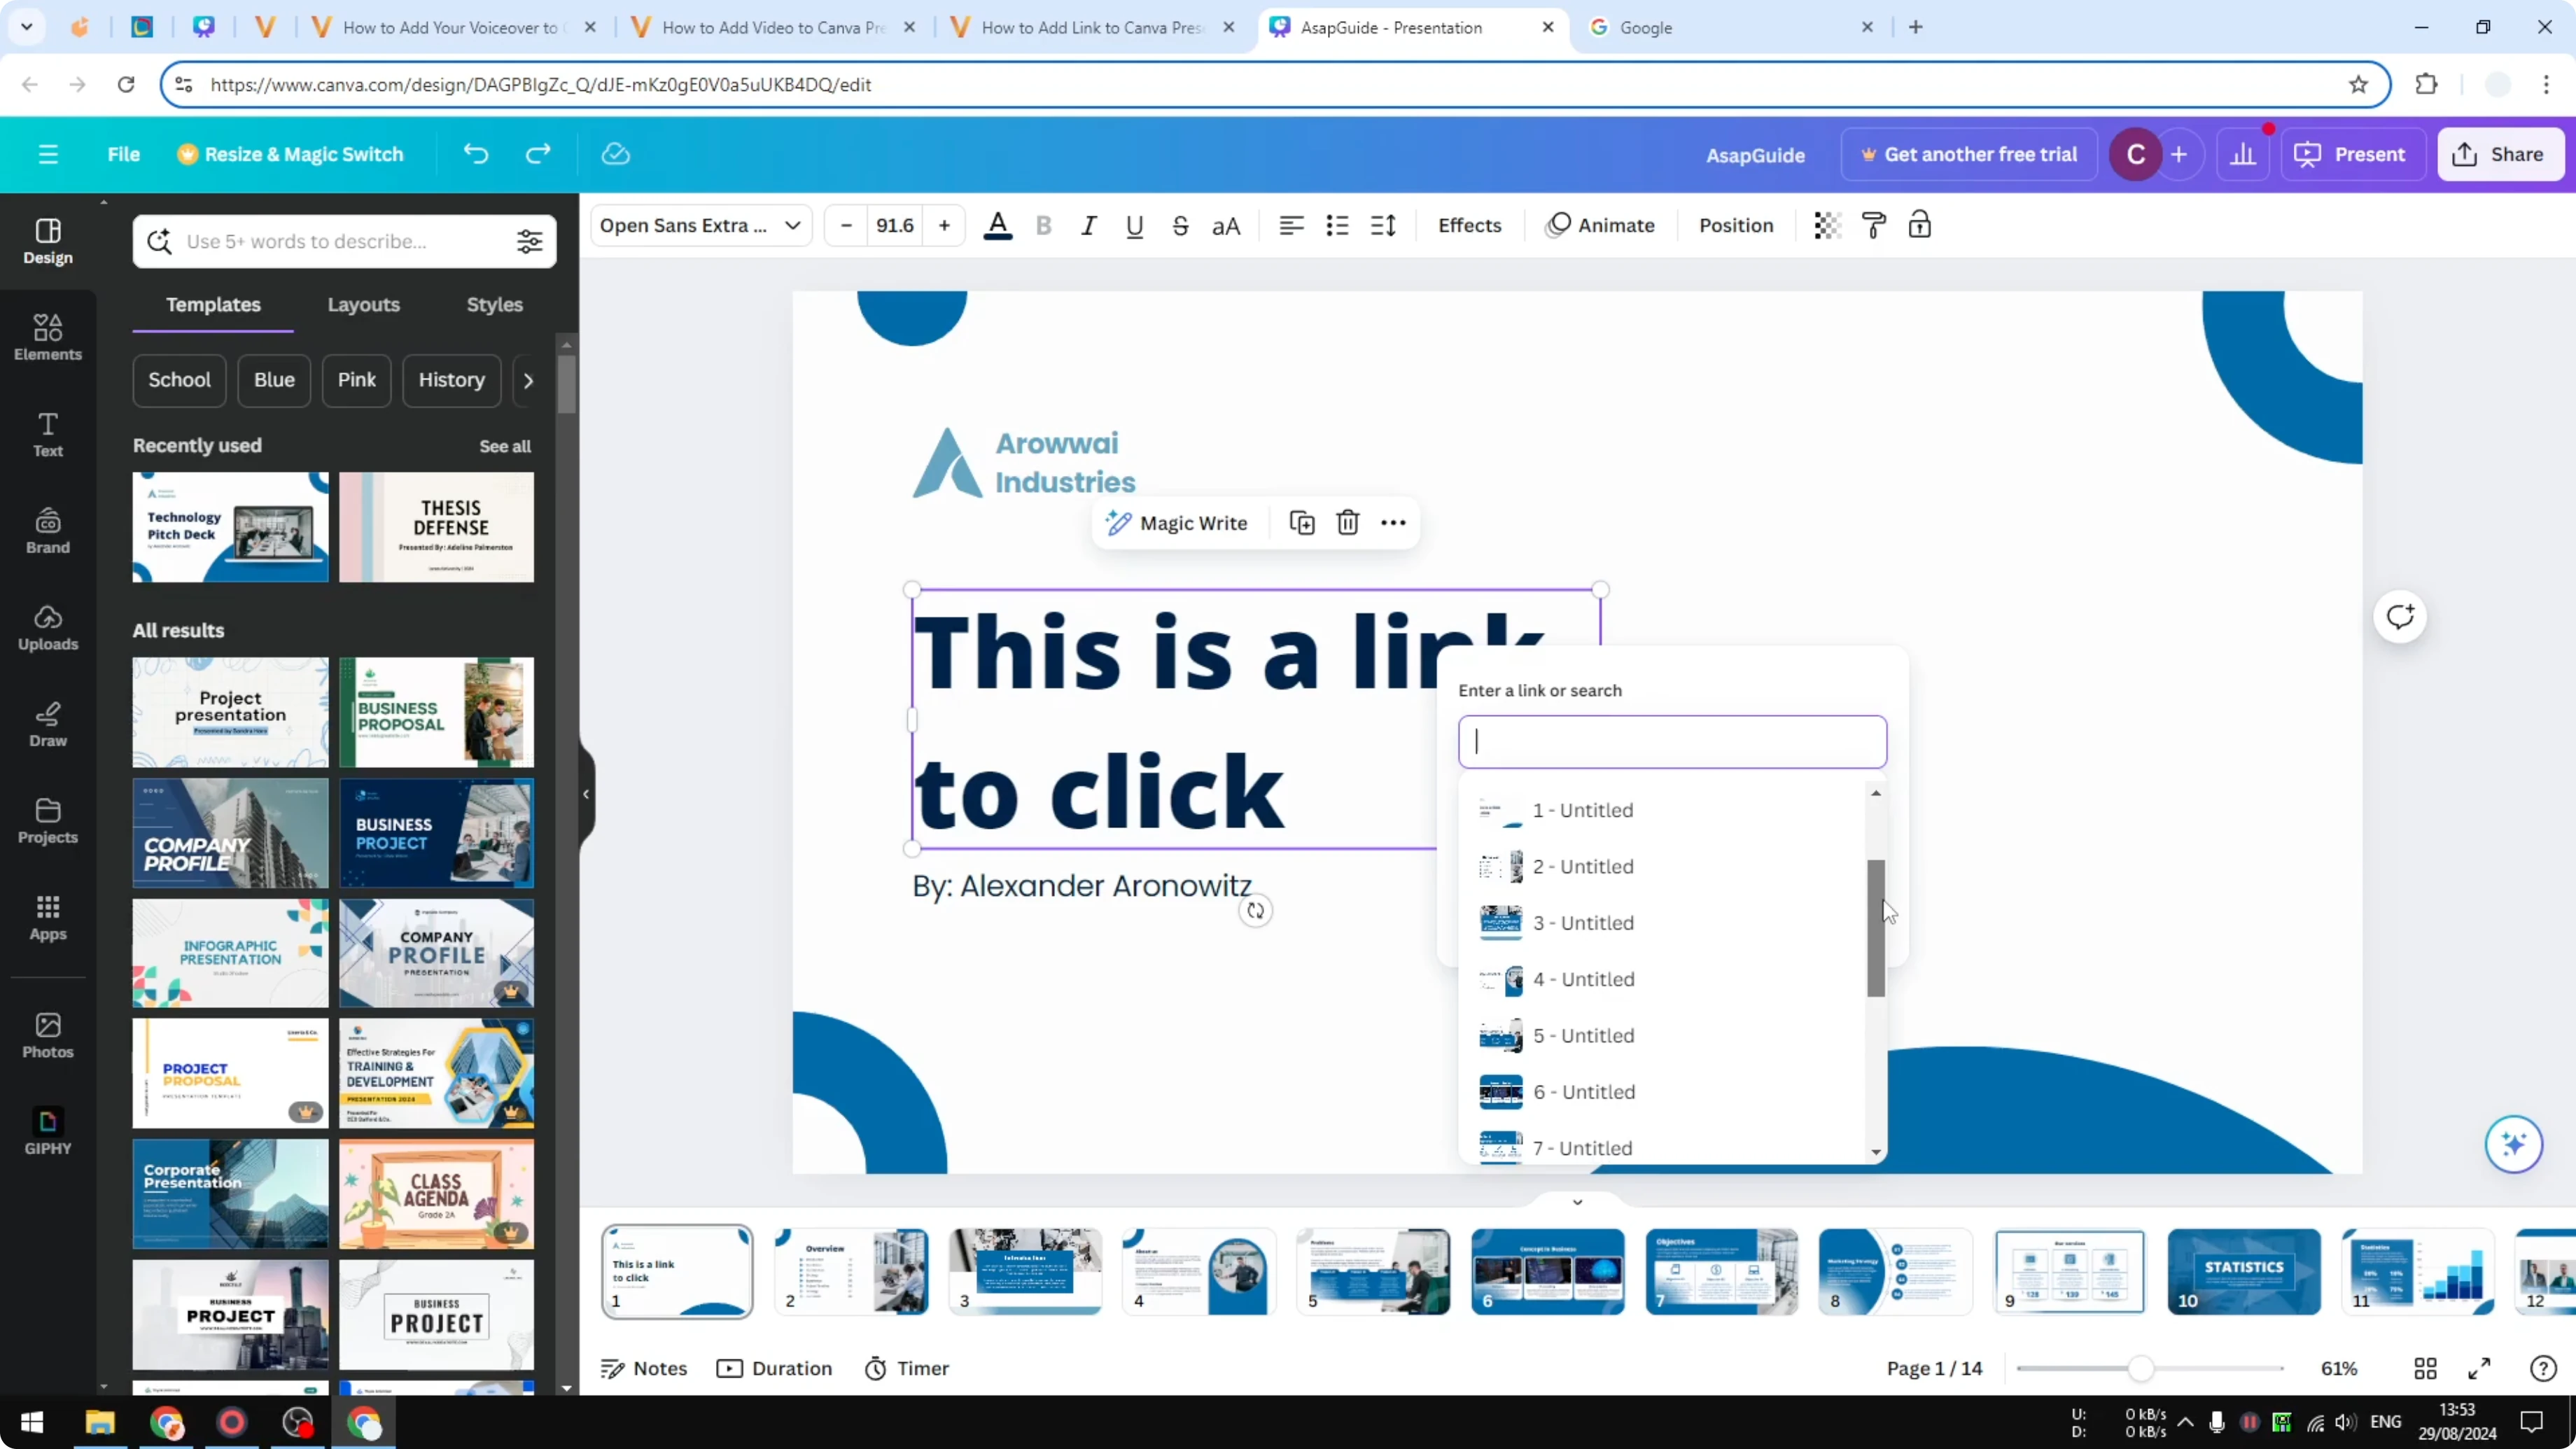Toggle the lock on the element

tap(1920, 226)
